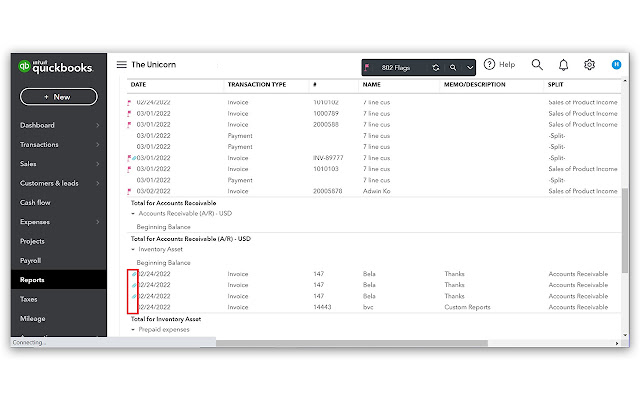Sort by the NAME column header
640x400 pixels.
click(x=371, y=84)
